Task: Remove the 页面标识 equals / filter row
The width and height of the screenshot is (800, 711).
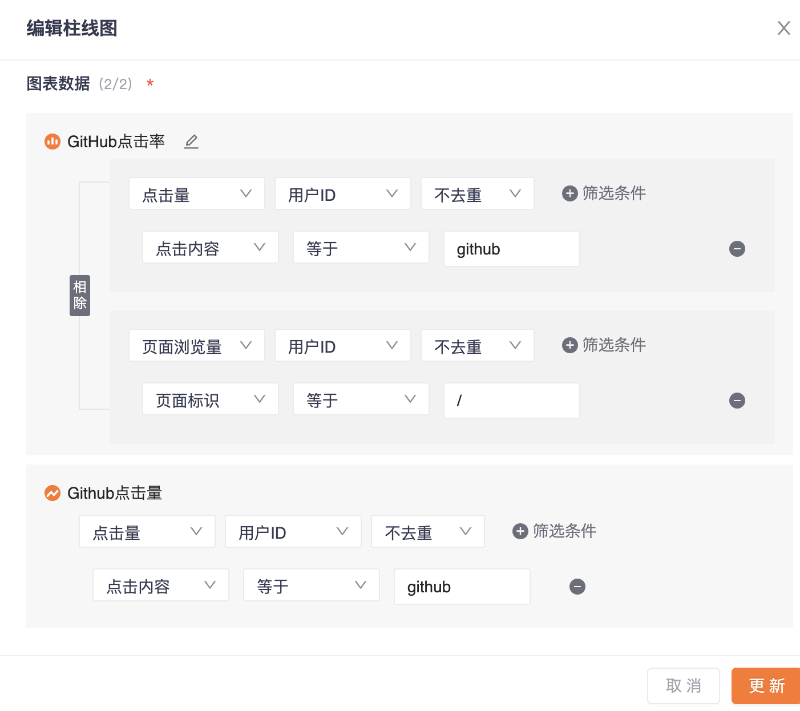Action: [737, 401]
